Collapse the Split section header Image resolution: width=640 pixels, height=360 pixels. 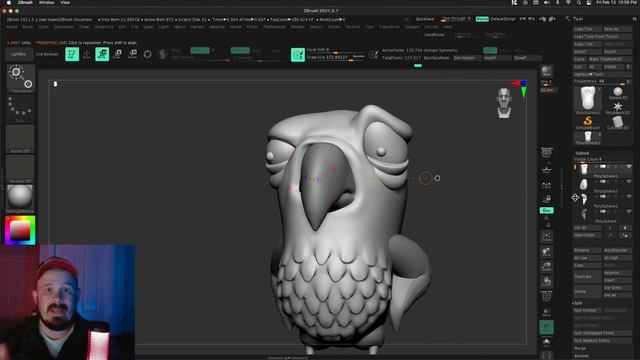pos(578,303)
